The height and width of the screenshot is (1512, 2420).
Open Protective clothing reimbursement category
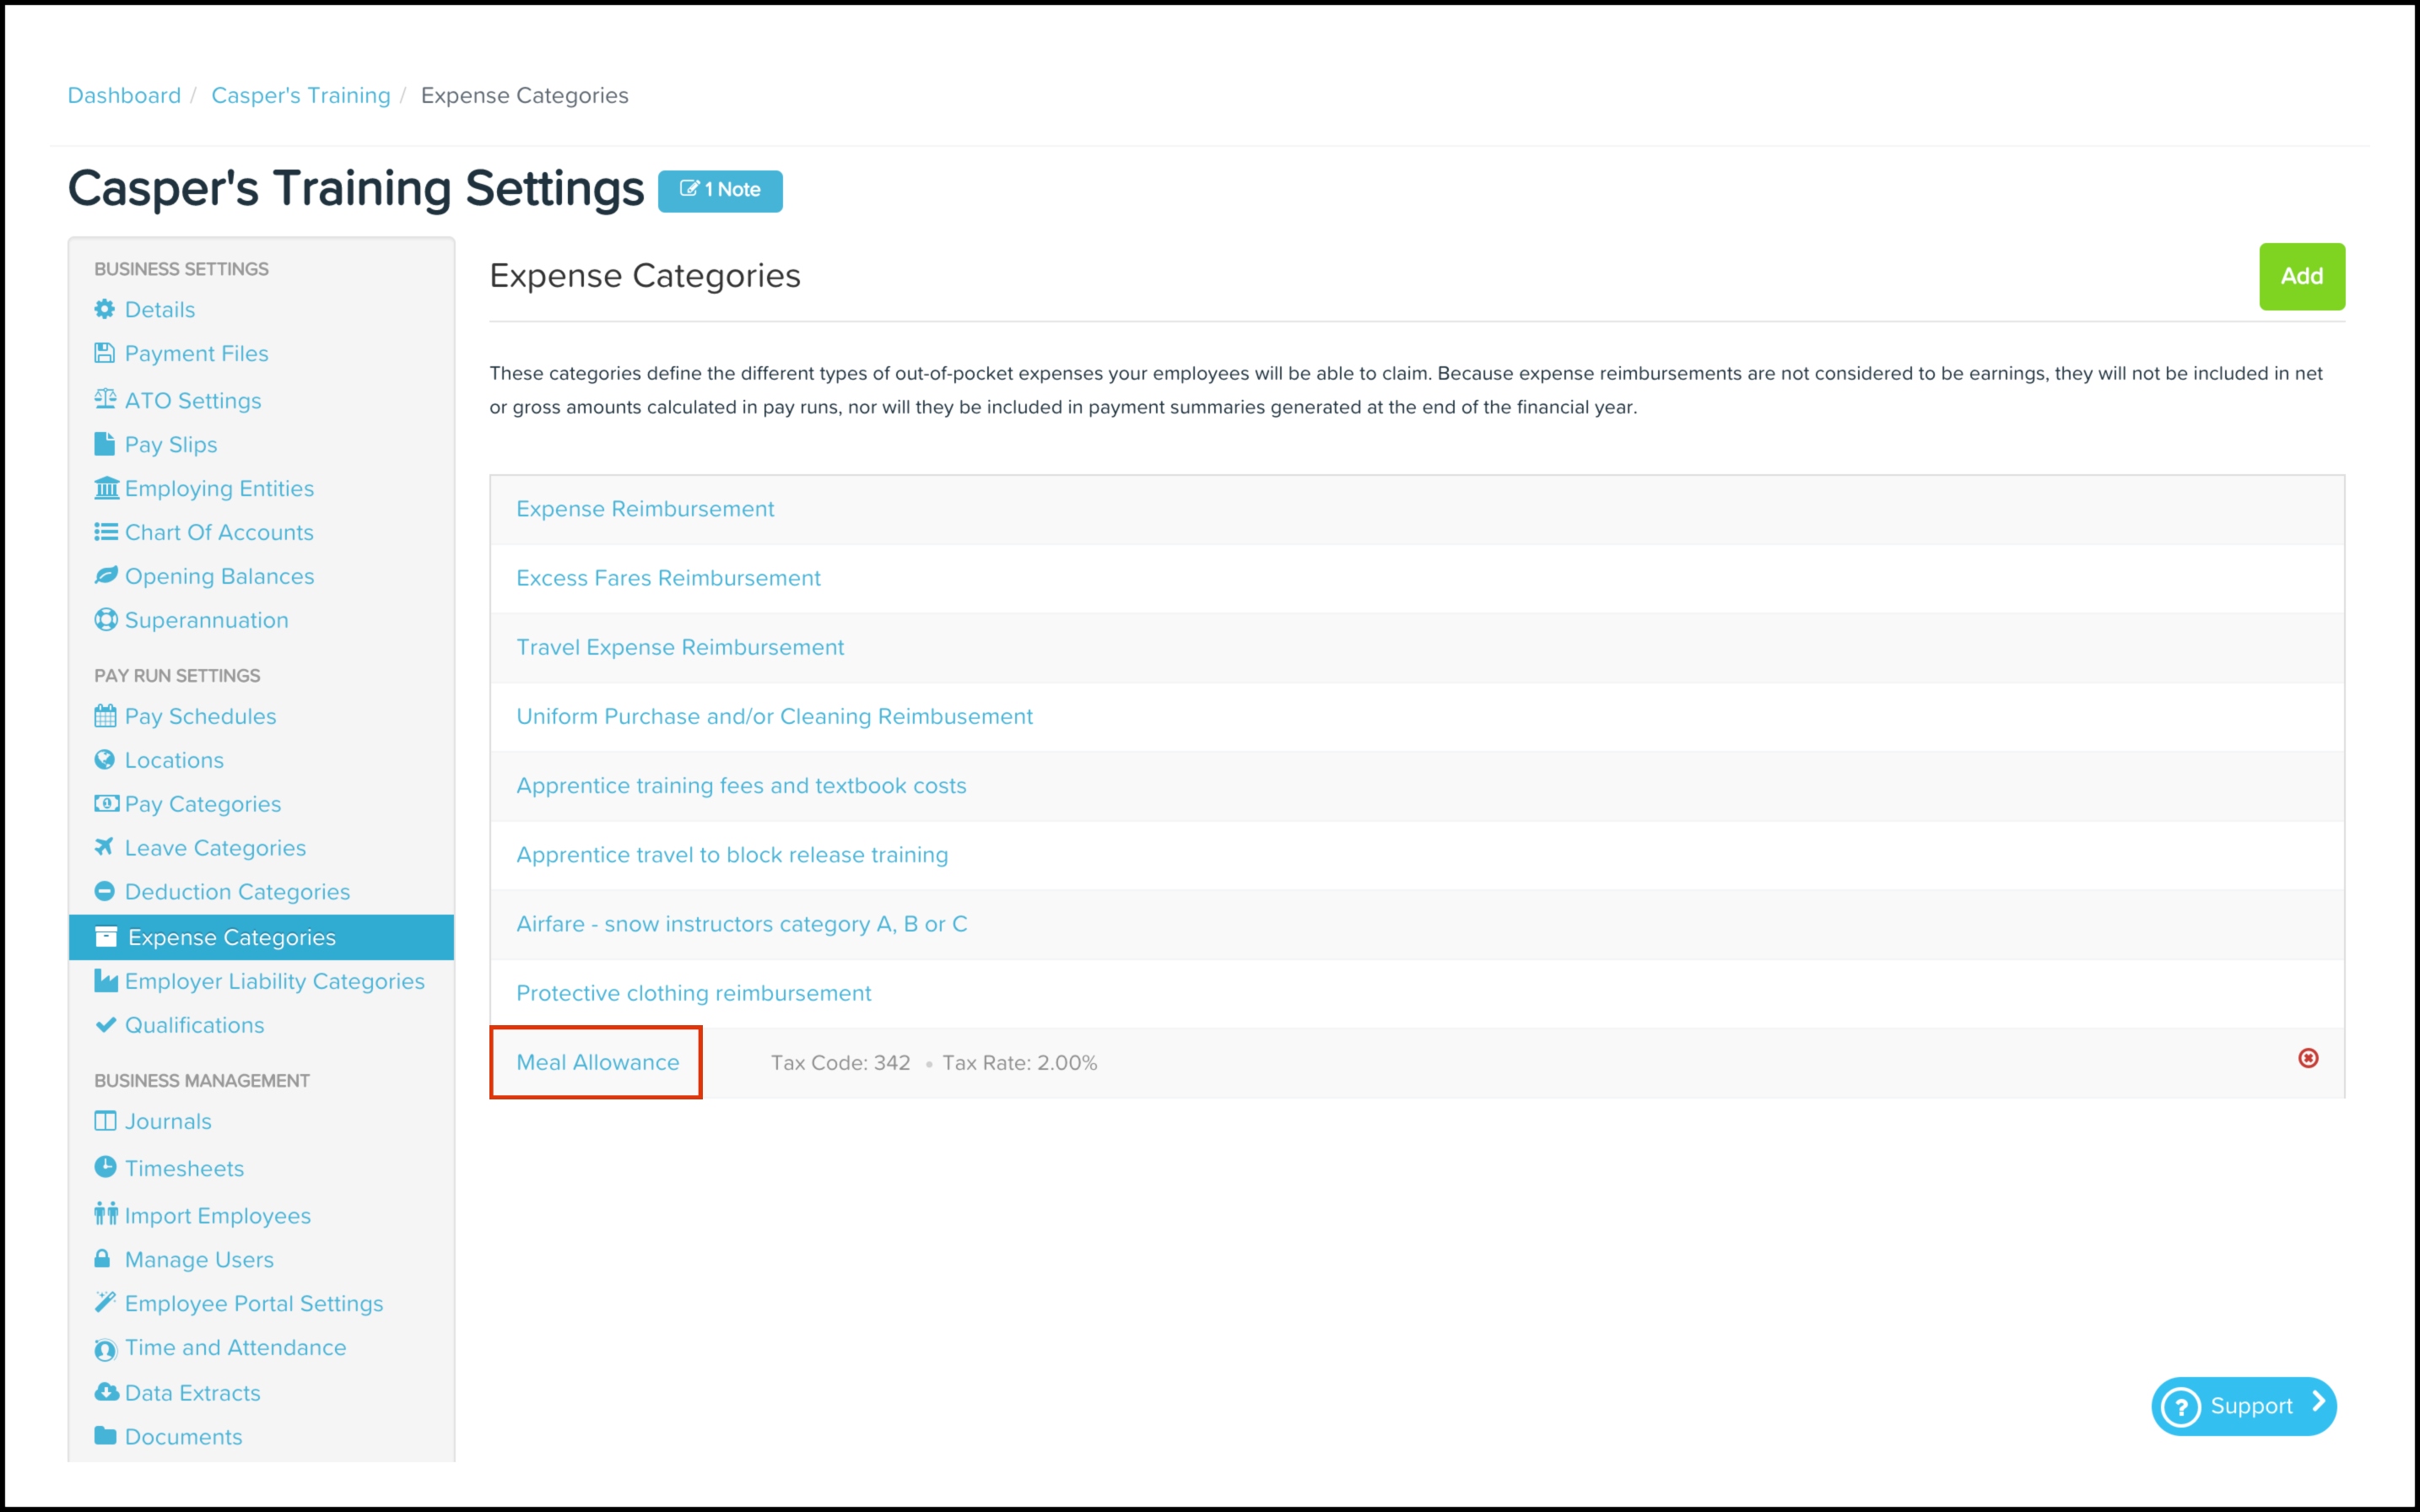point(694,993)
